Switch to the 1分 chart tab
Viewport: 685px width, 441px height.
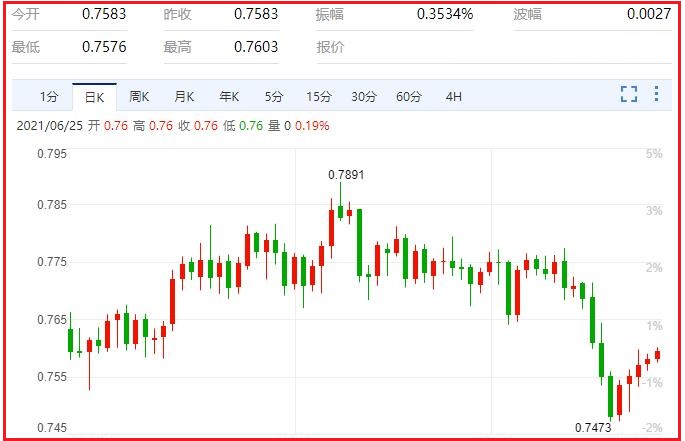tap(49, 97)
